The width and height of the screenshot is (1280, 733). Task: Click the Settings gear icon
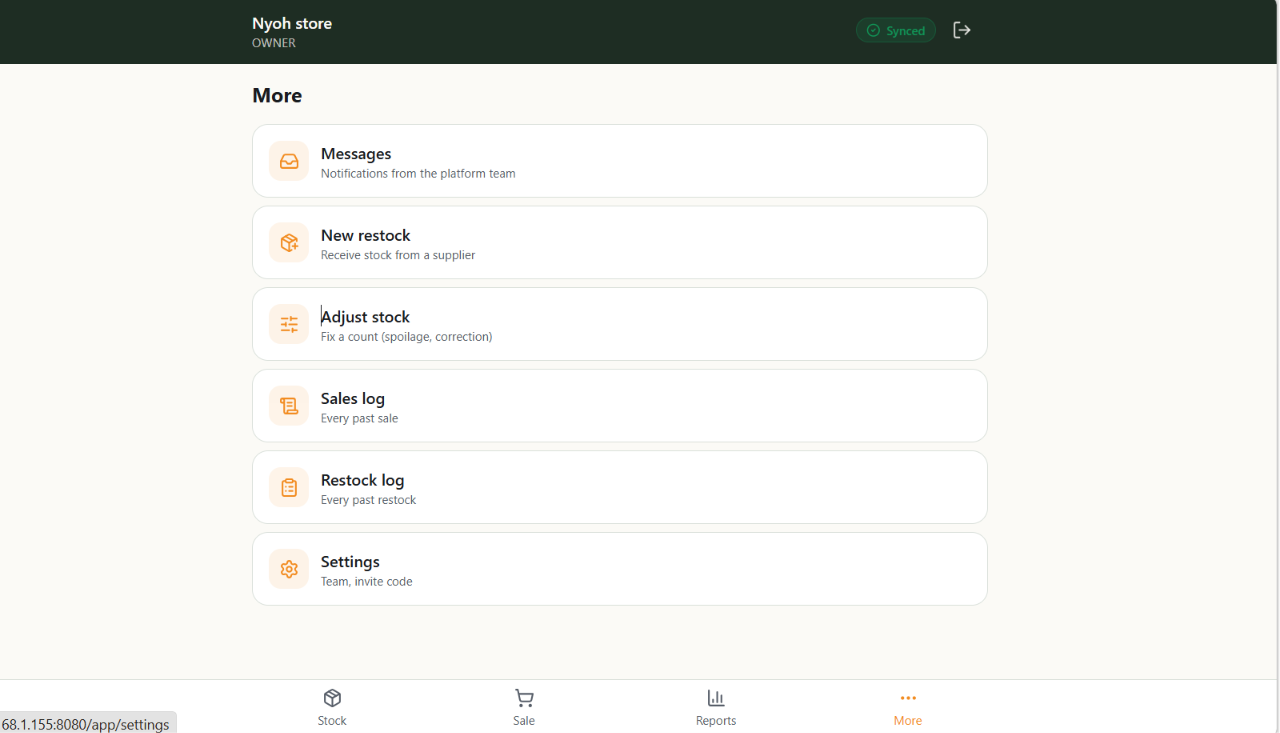(x=289, y=569)
